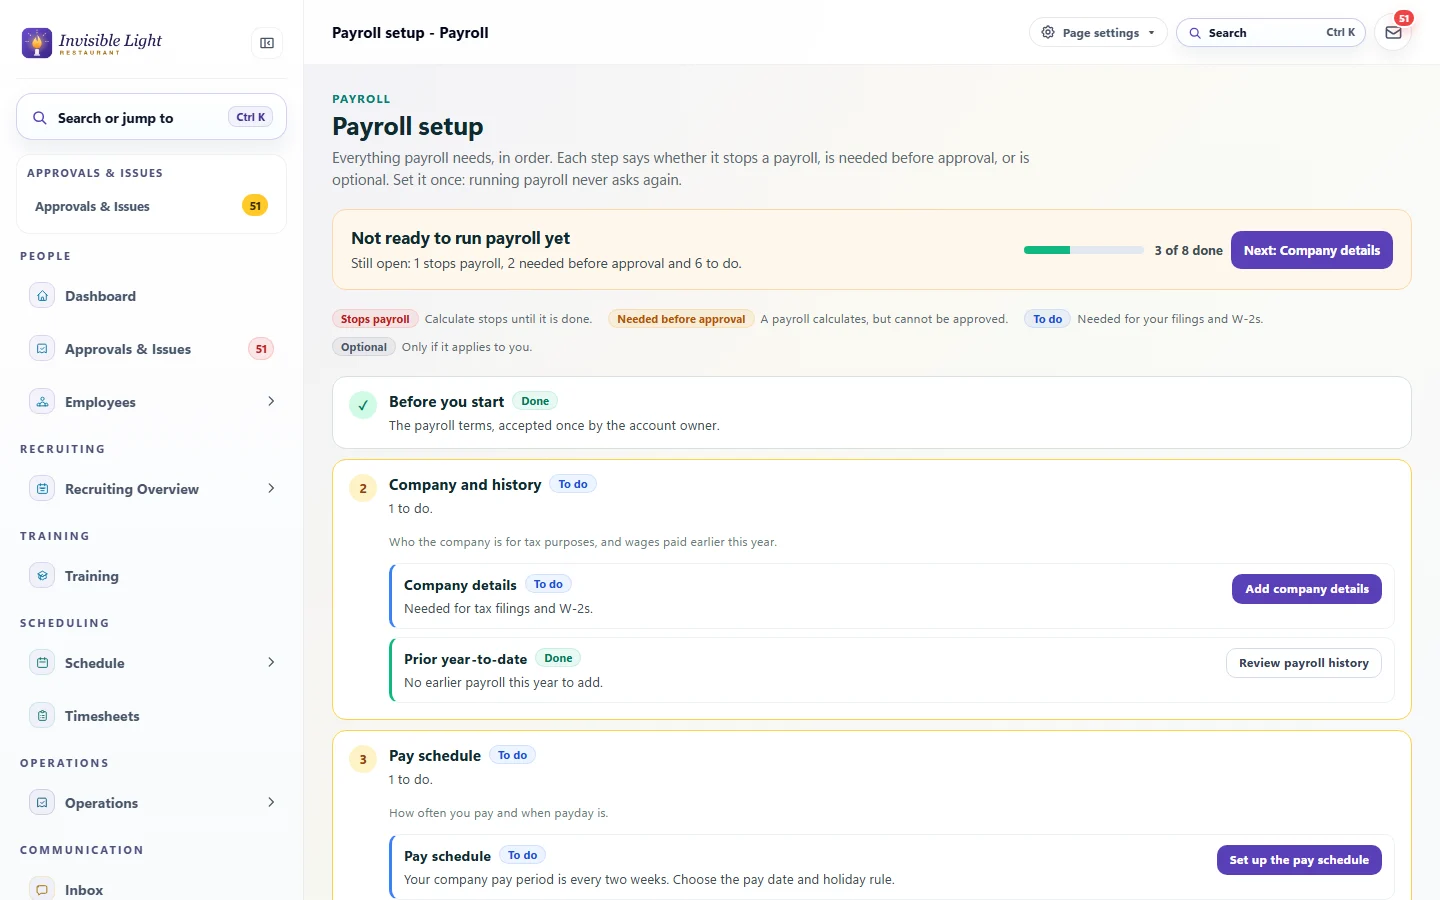Screen dimensions: 1440x900
Task: Click the Inbox chat icon in sidebar
Action: point(42,889)
